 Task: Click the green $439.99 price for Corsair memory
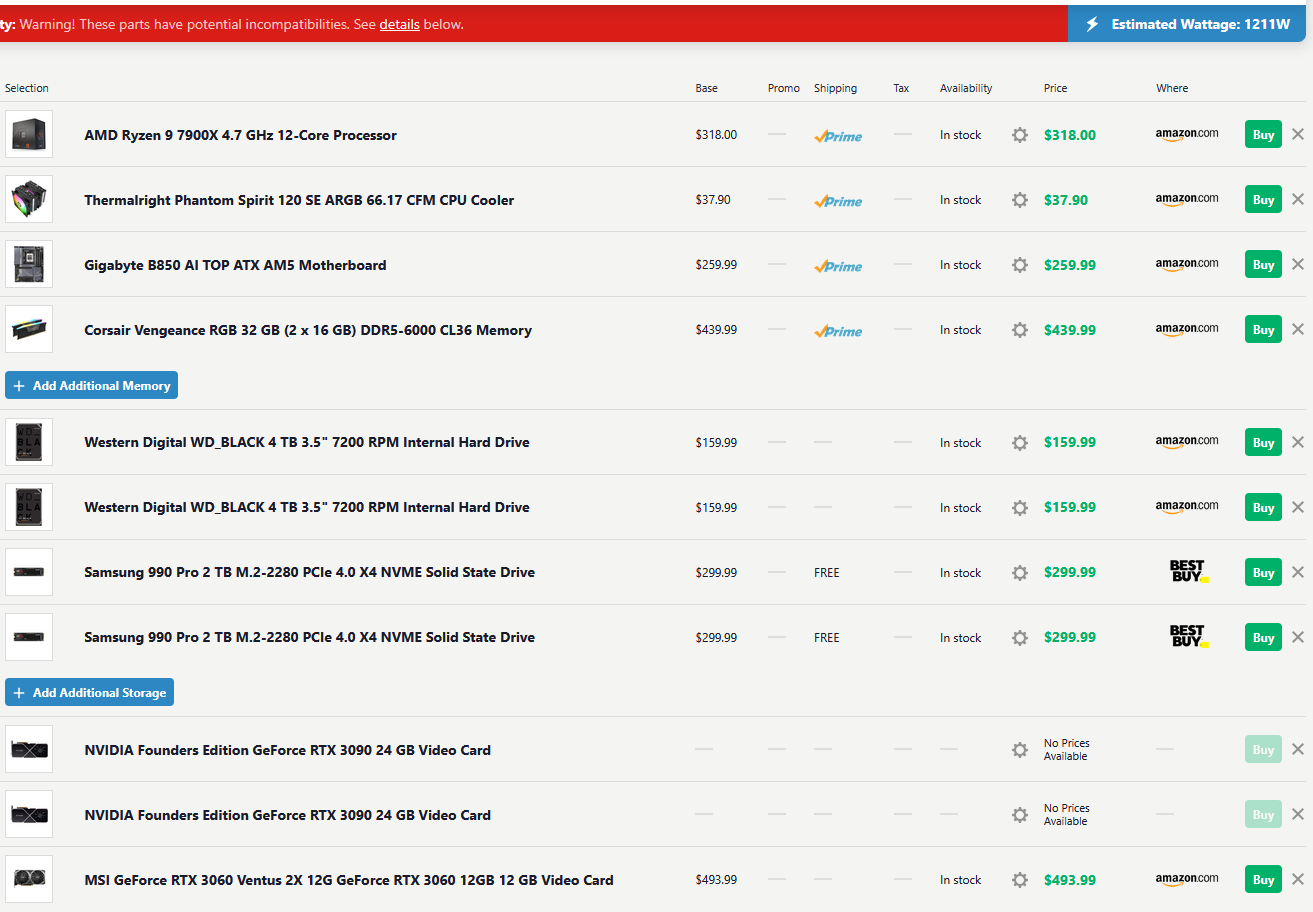(1070, 330)
